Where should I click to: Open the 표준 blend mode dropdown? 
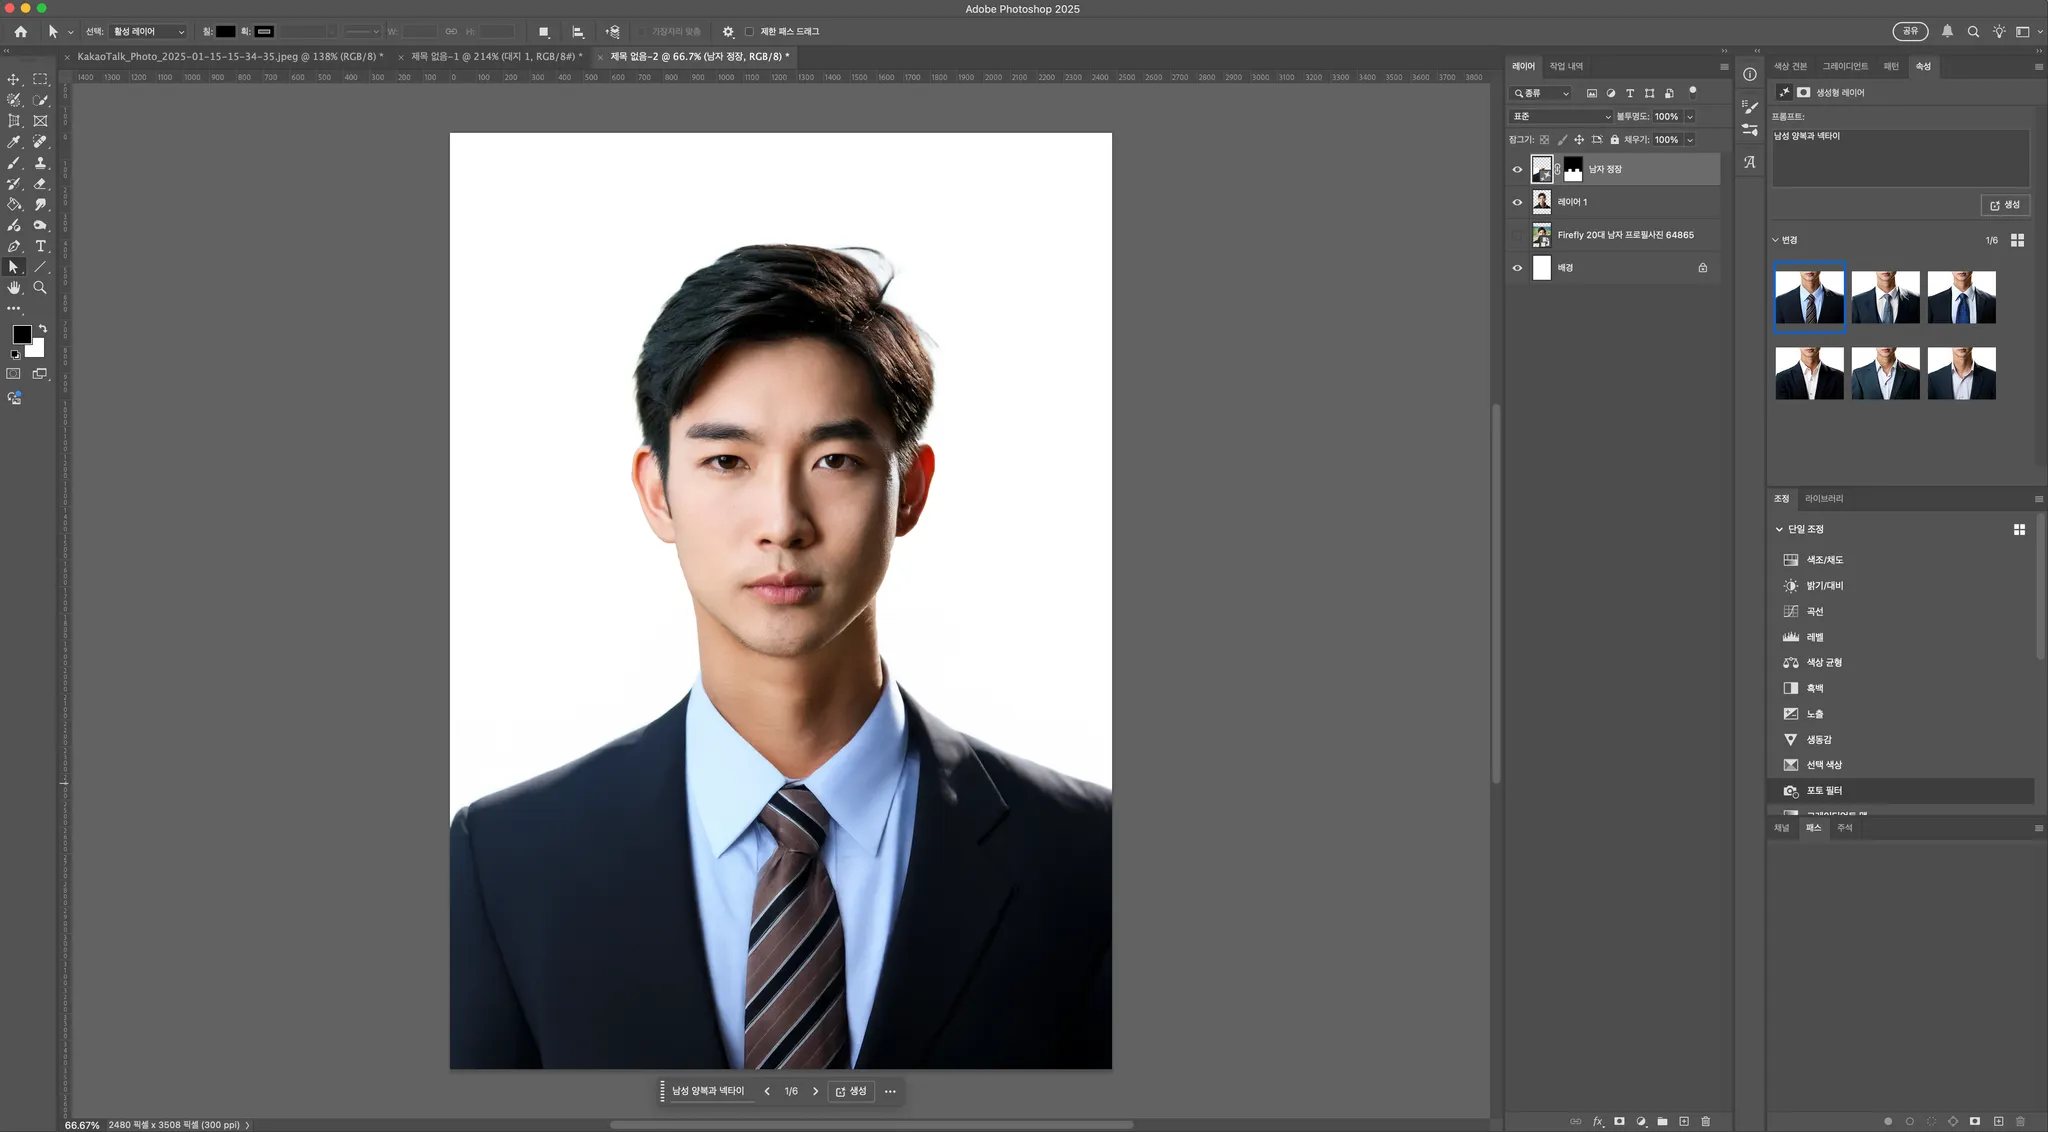pos(1560,117)
